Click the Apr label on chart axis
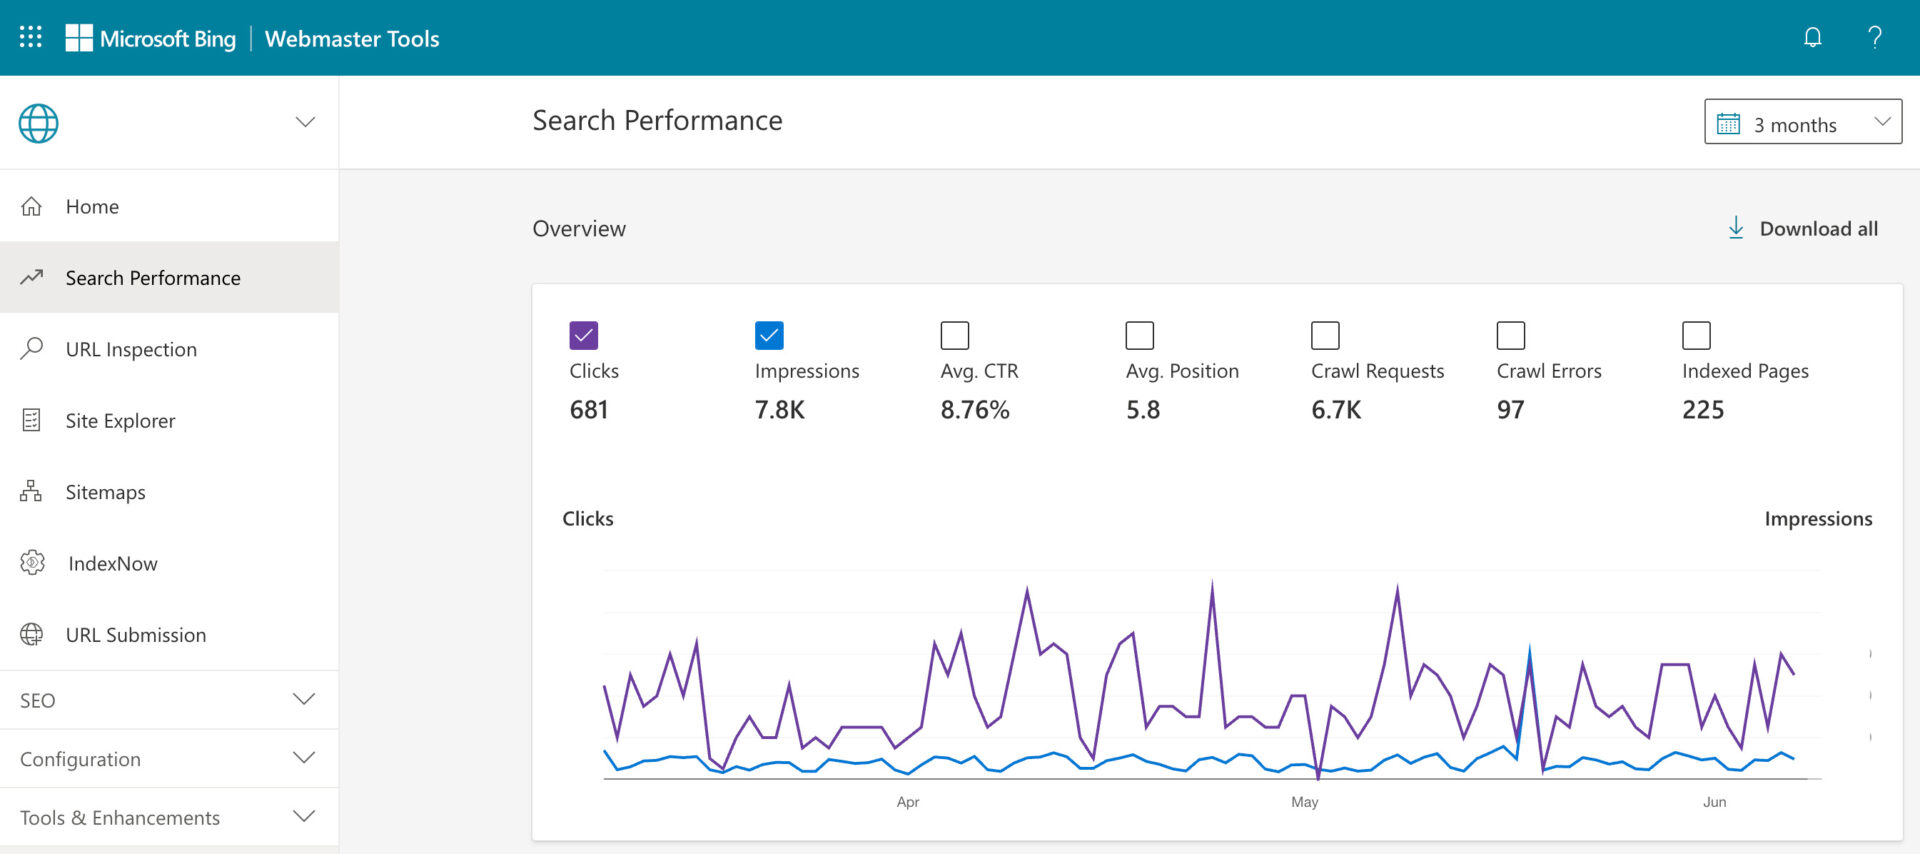This screenshot has height=854, width=1920. [908, 802]
